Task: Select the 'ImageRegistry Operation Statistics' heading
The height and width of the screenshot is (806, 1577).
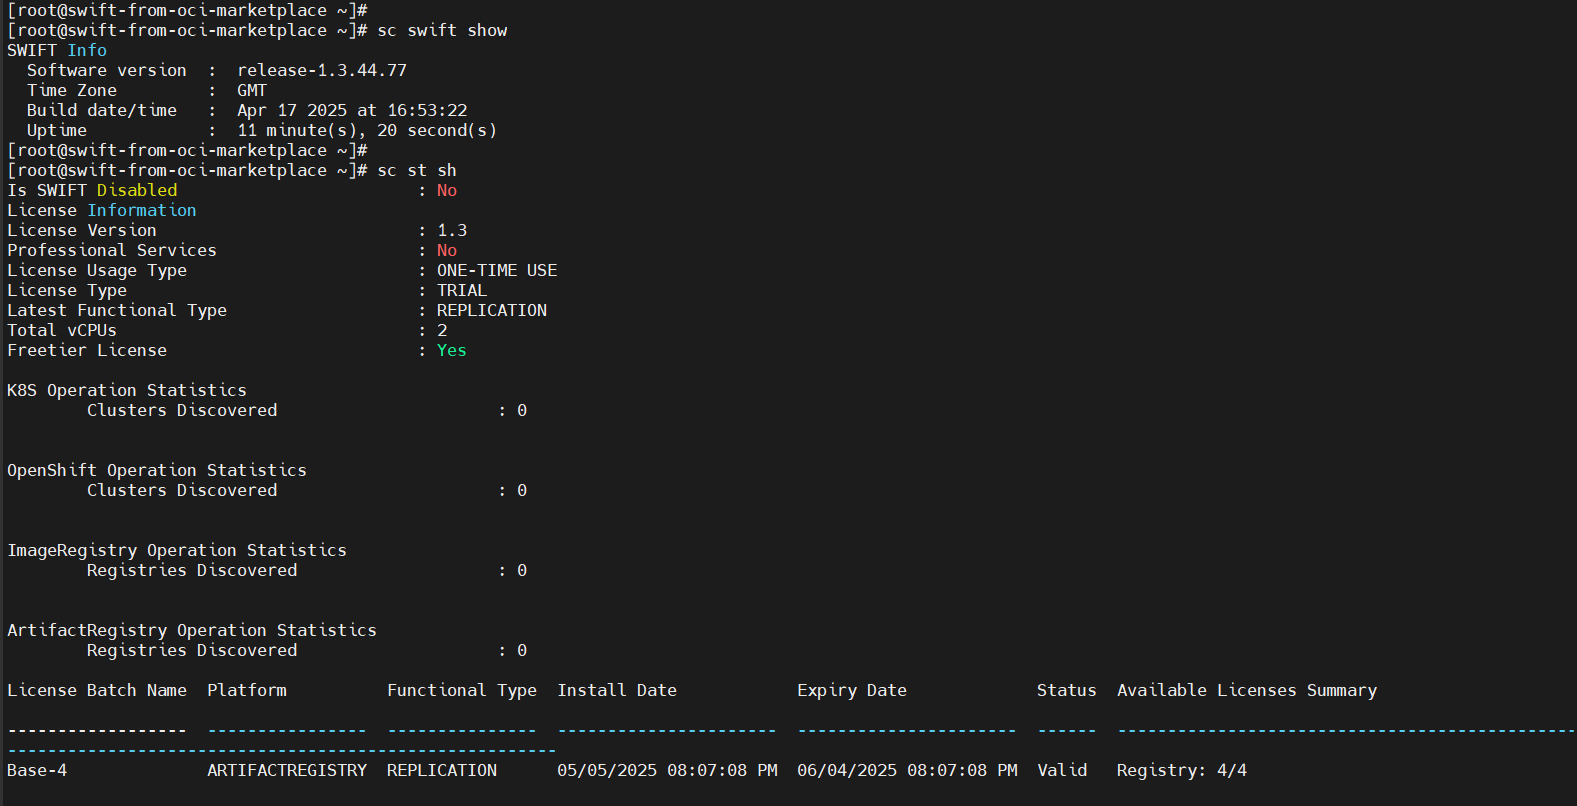Action: [177, 550]
